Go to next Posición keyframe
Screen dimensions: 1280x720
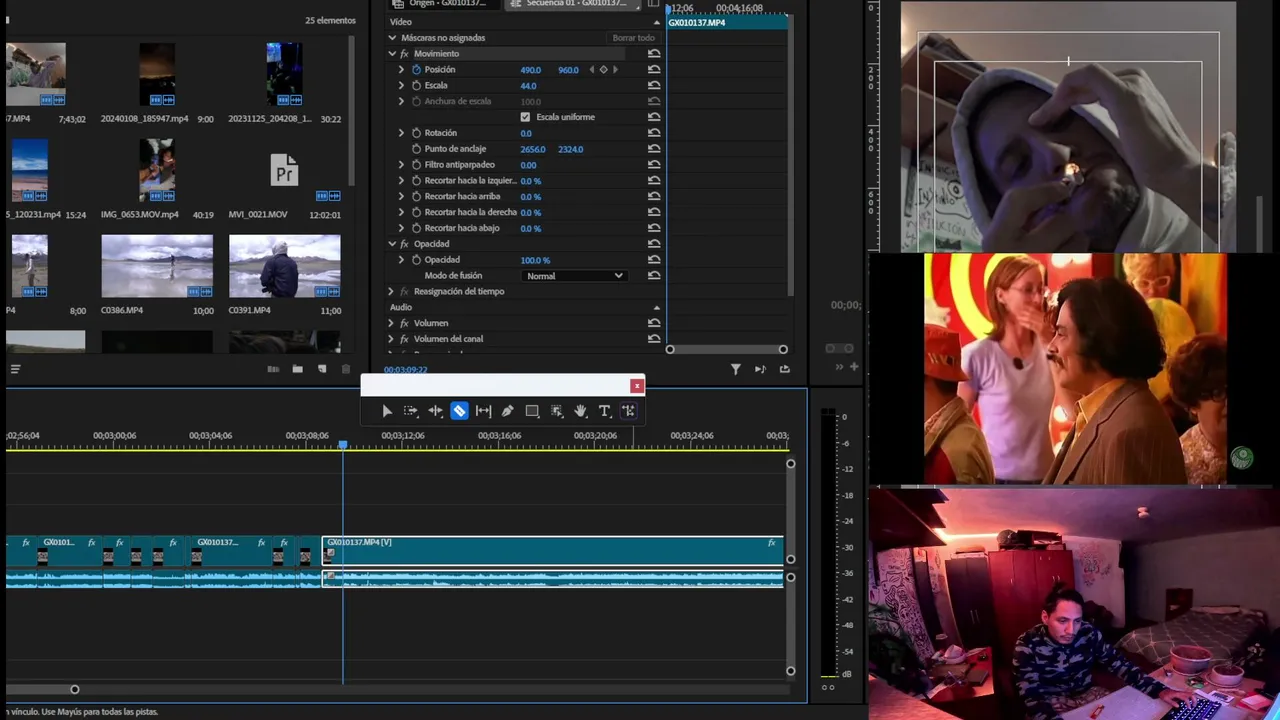click(615, 70)
